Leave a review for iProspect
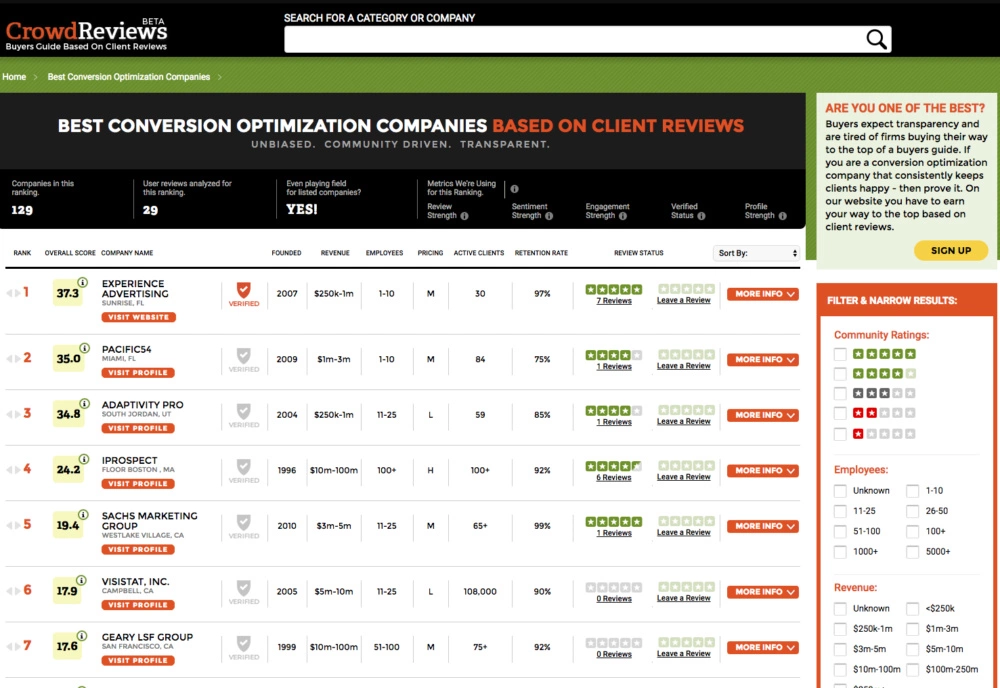 click(x=684, y=477)
